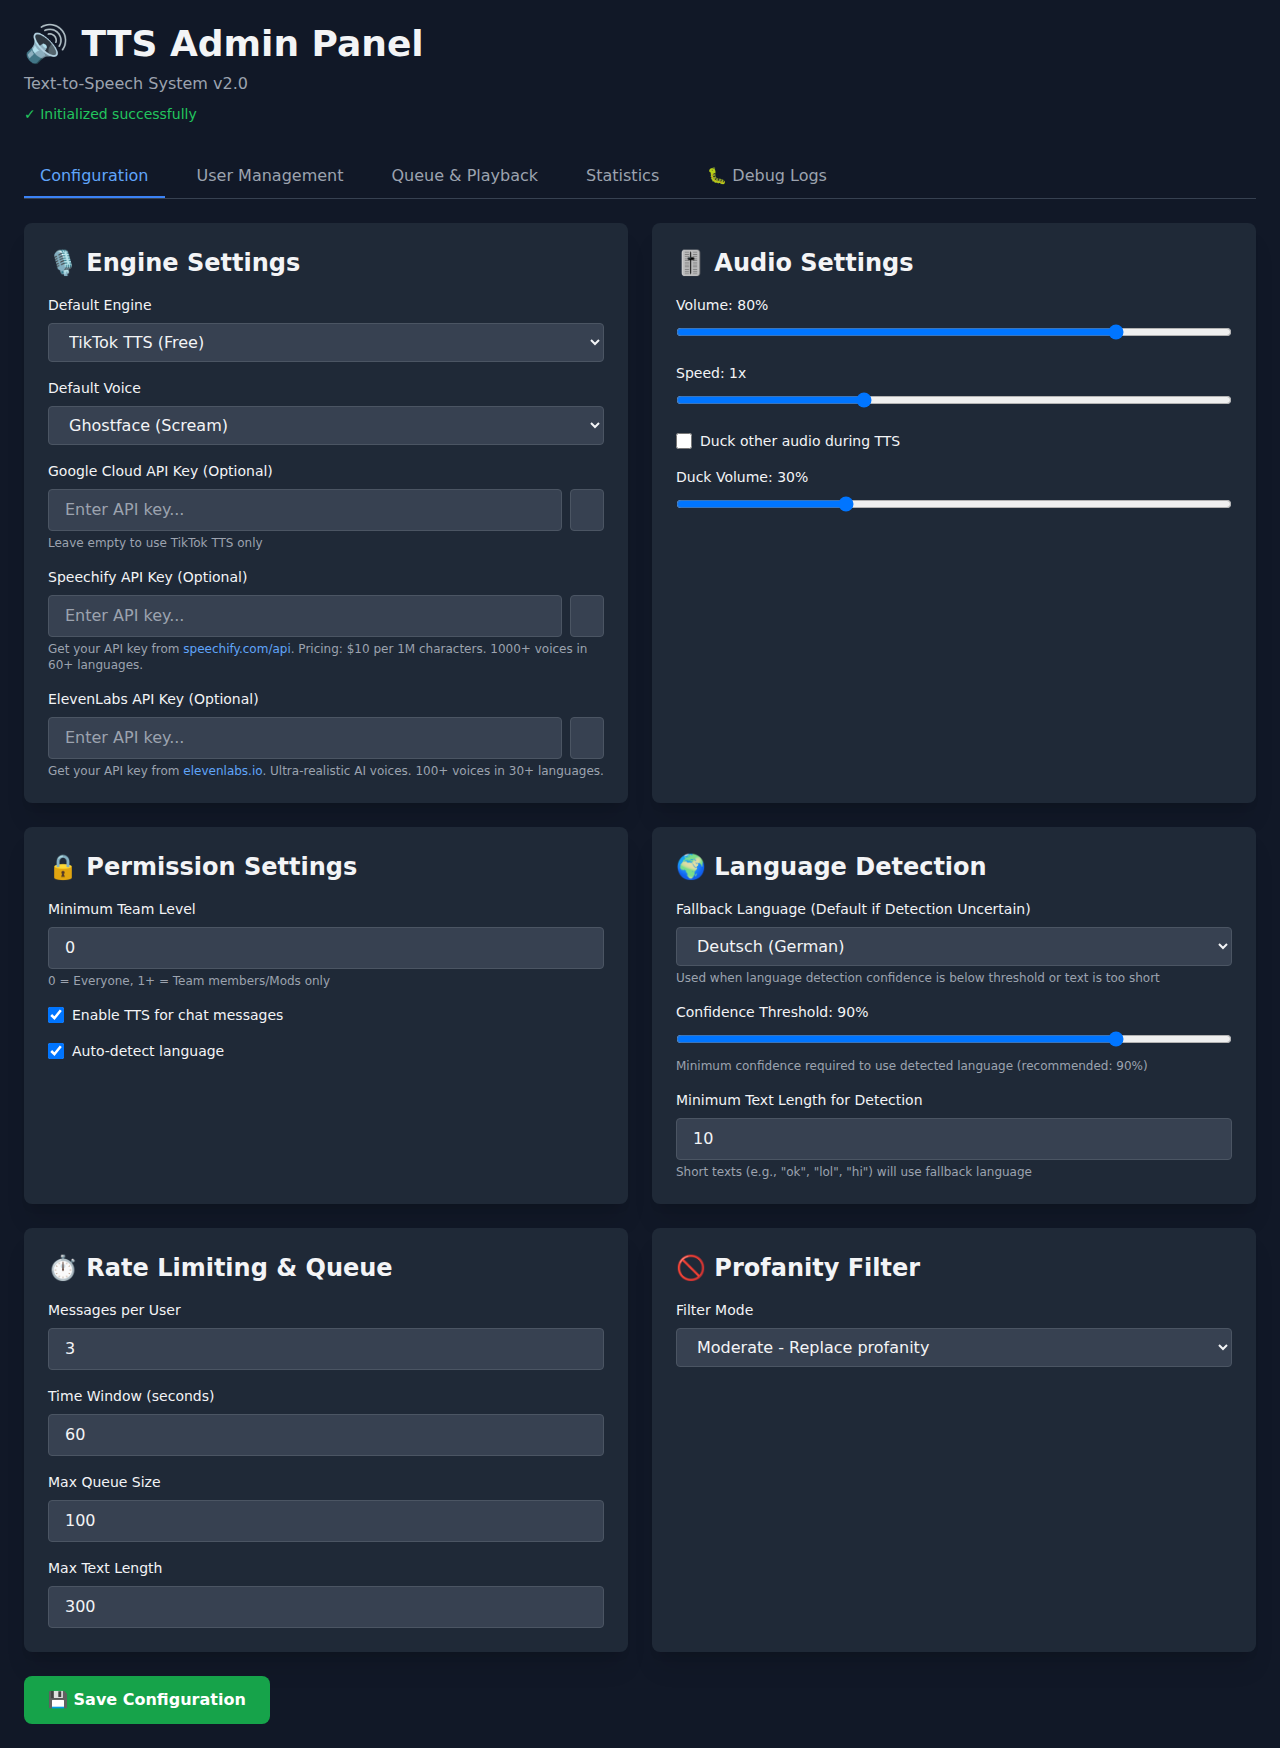Switch to the User Management tab
Image resolution: width=1280 pixels, height=1748 pixels.
(270, 175)
